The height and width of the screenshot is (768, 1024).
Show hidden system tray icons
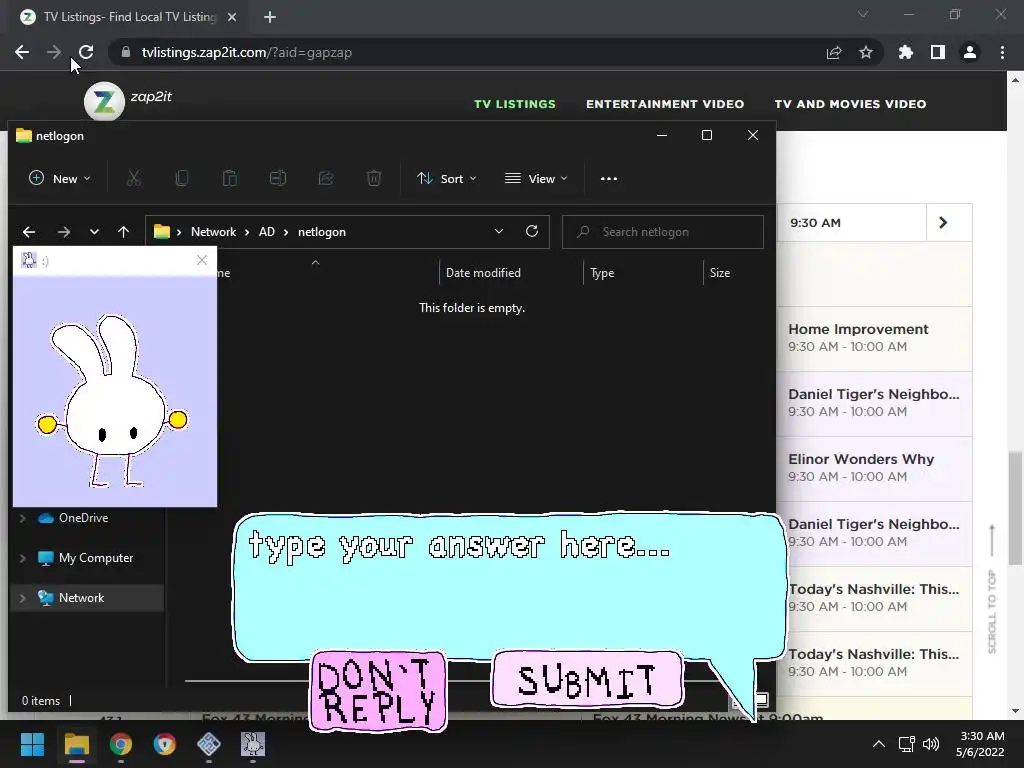point(879,744)
